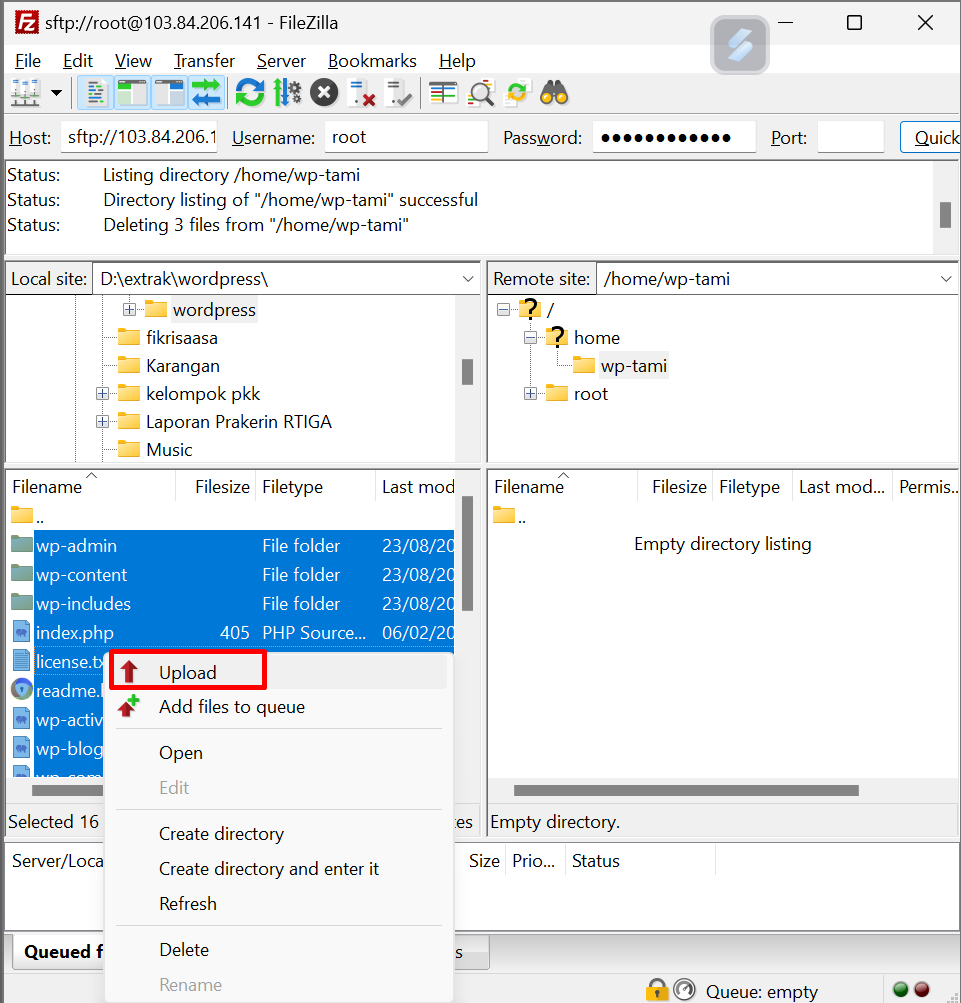
Task: Open the View menu
Action: click(133, 61)
